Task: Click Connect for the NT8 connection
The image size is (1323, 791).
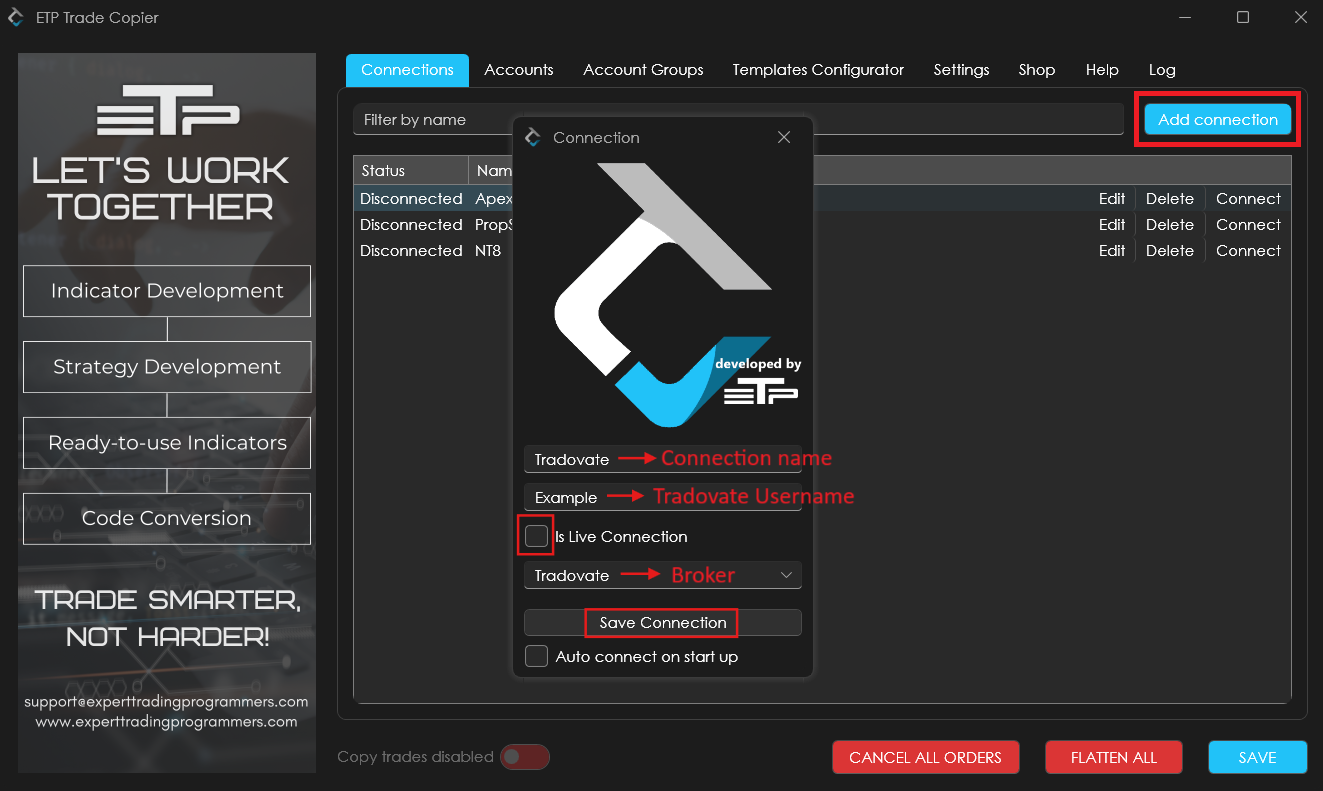Action: point(1247,251)
